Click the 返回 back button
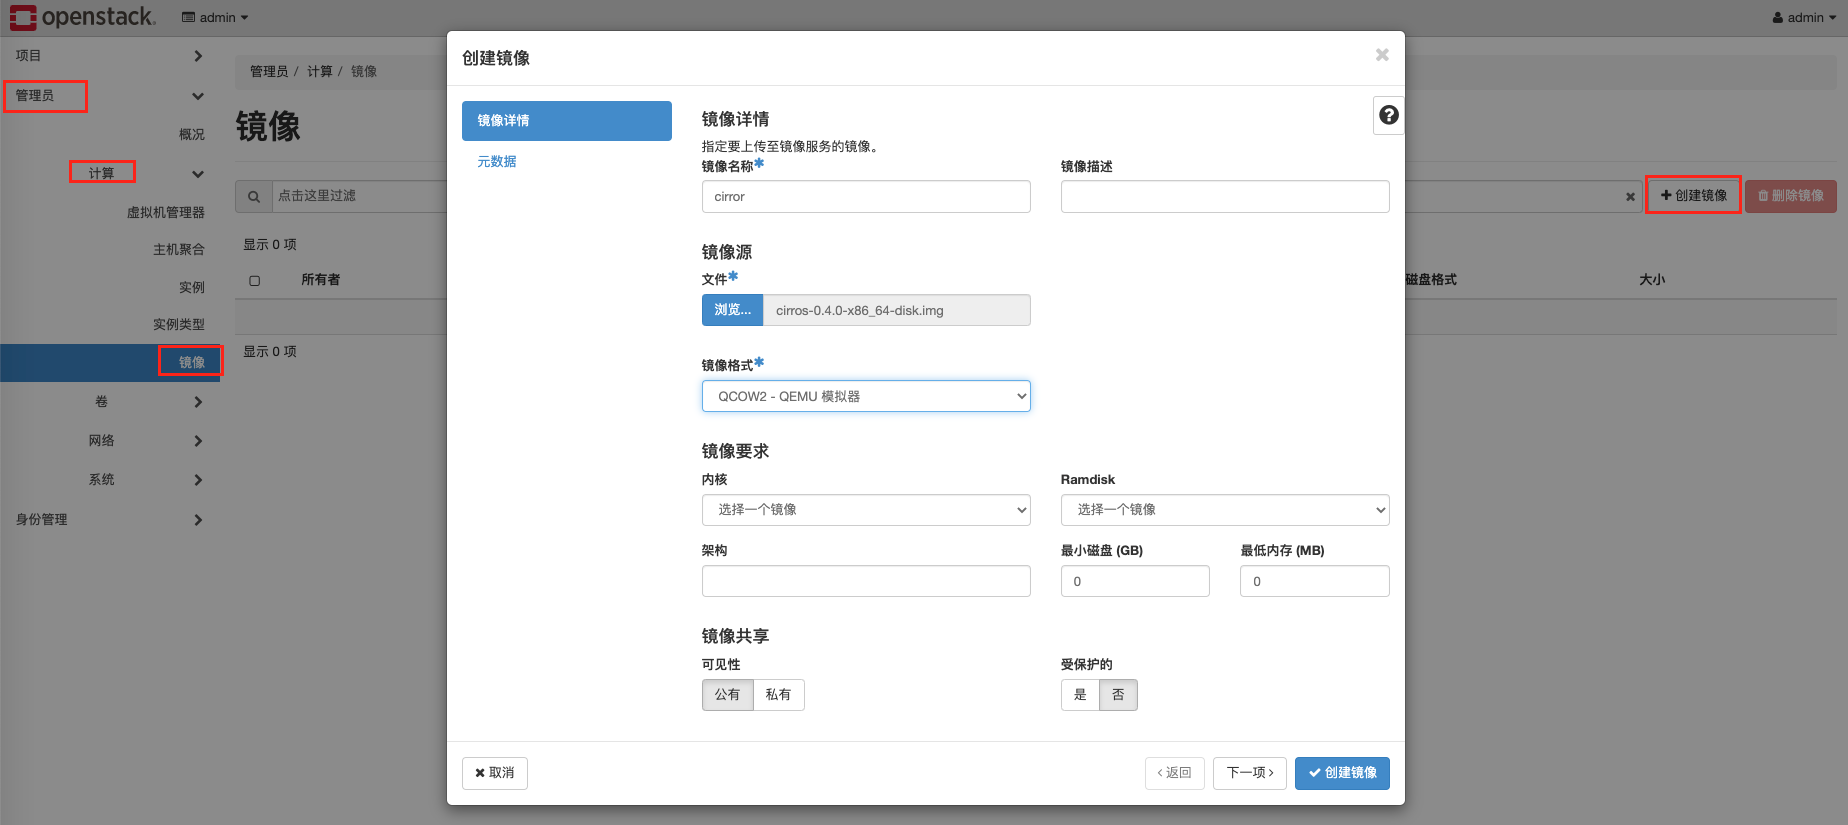This screenshot has height=825, width=1848. point(1175,773)
